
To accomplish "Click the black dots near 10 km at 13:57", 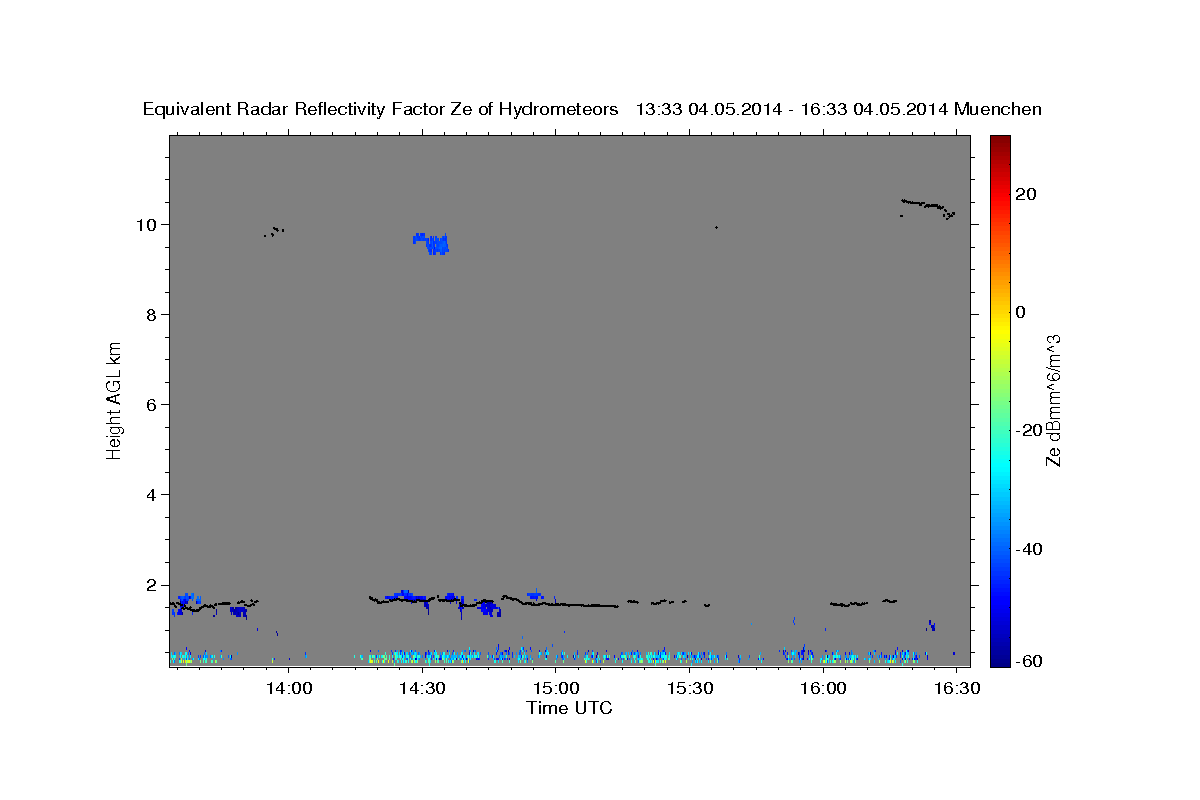I will 274,231.
